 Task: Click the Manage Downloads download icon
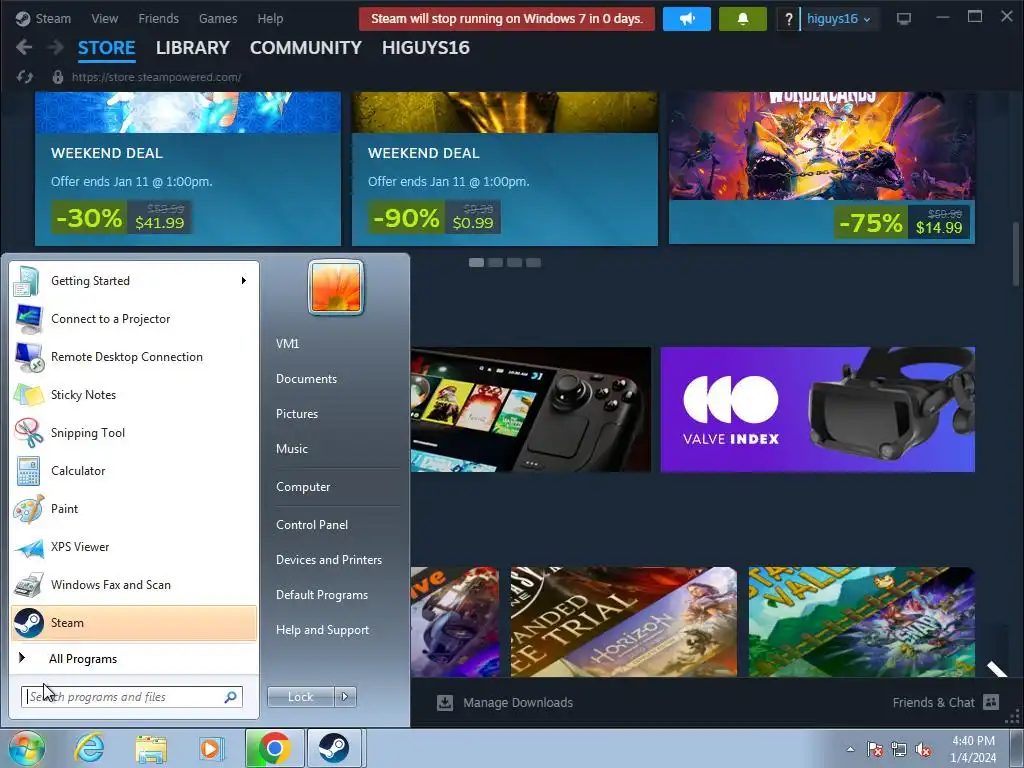445,703
